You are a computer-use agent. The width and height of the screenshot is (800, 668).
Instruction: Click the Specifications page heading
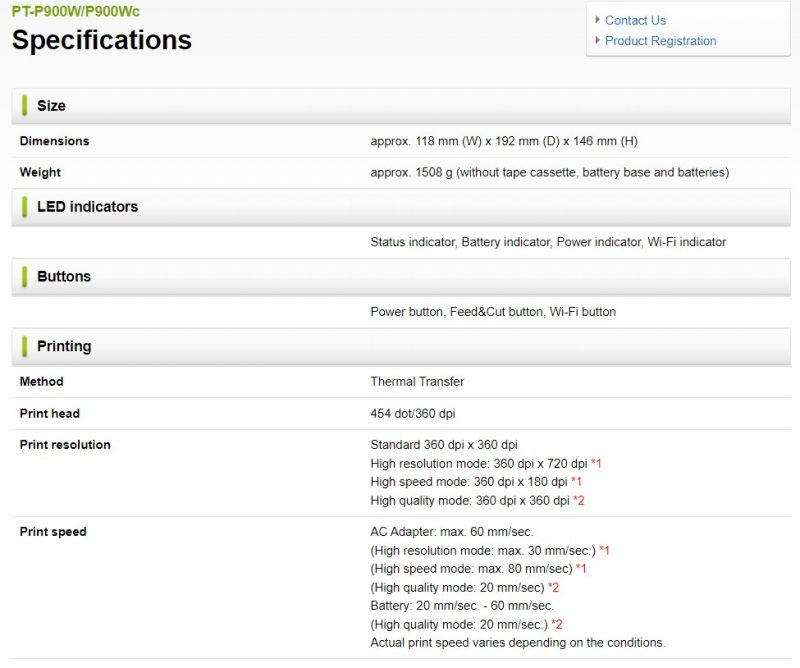pos(102,40)
